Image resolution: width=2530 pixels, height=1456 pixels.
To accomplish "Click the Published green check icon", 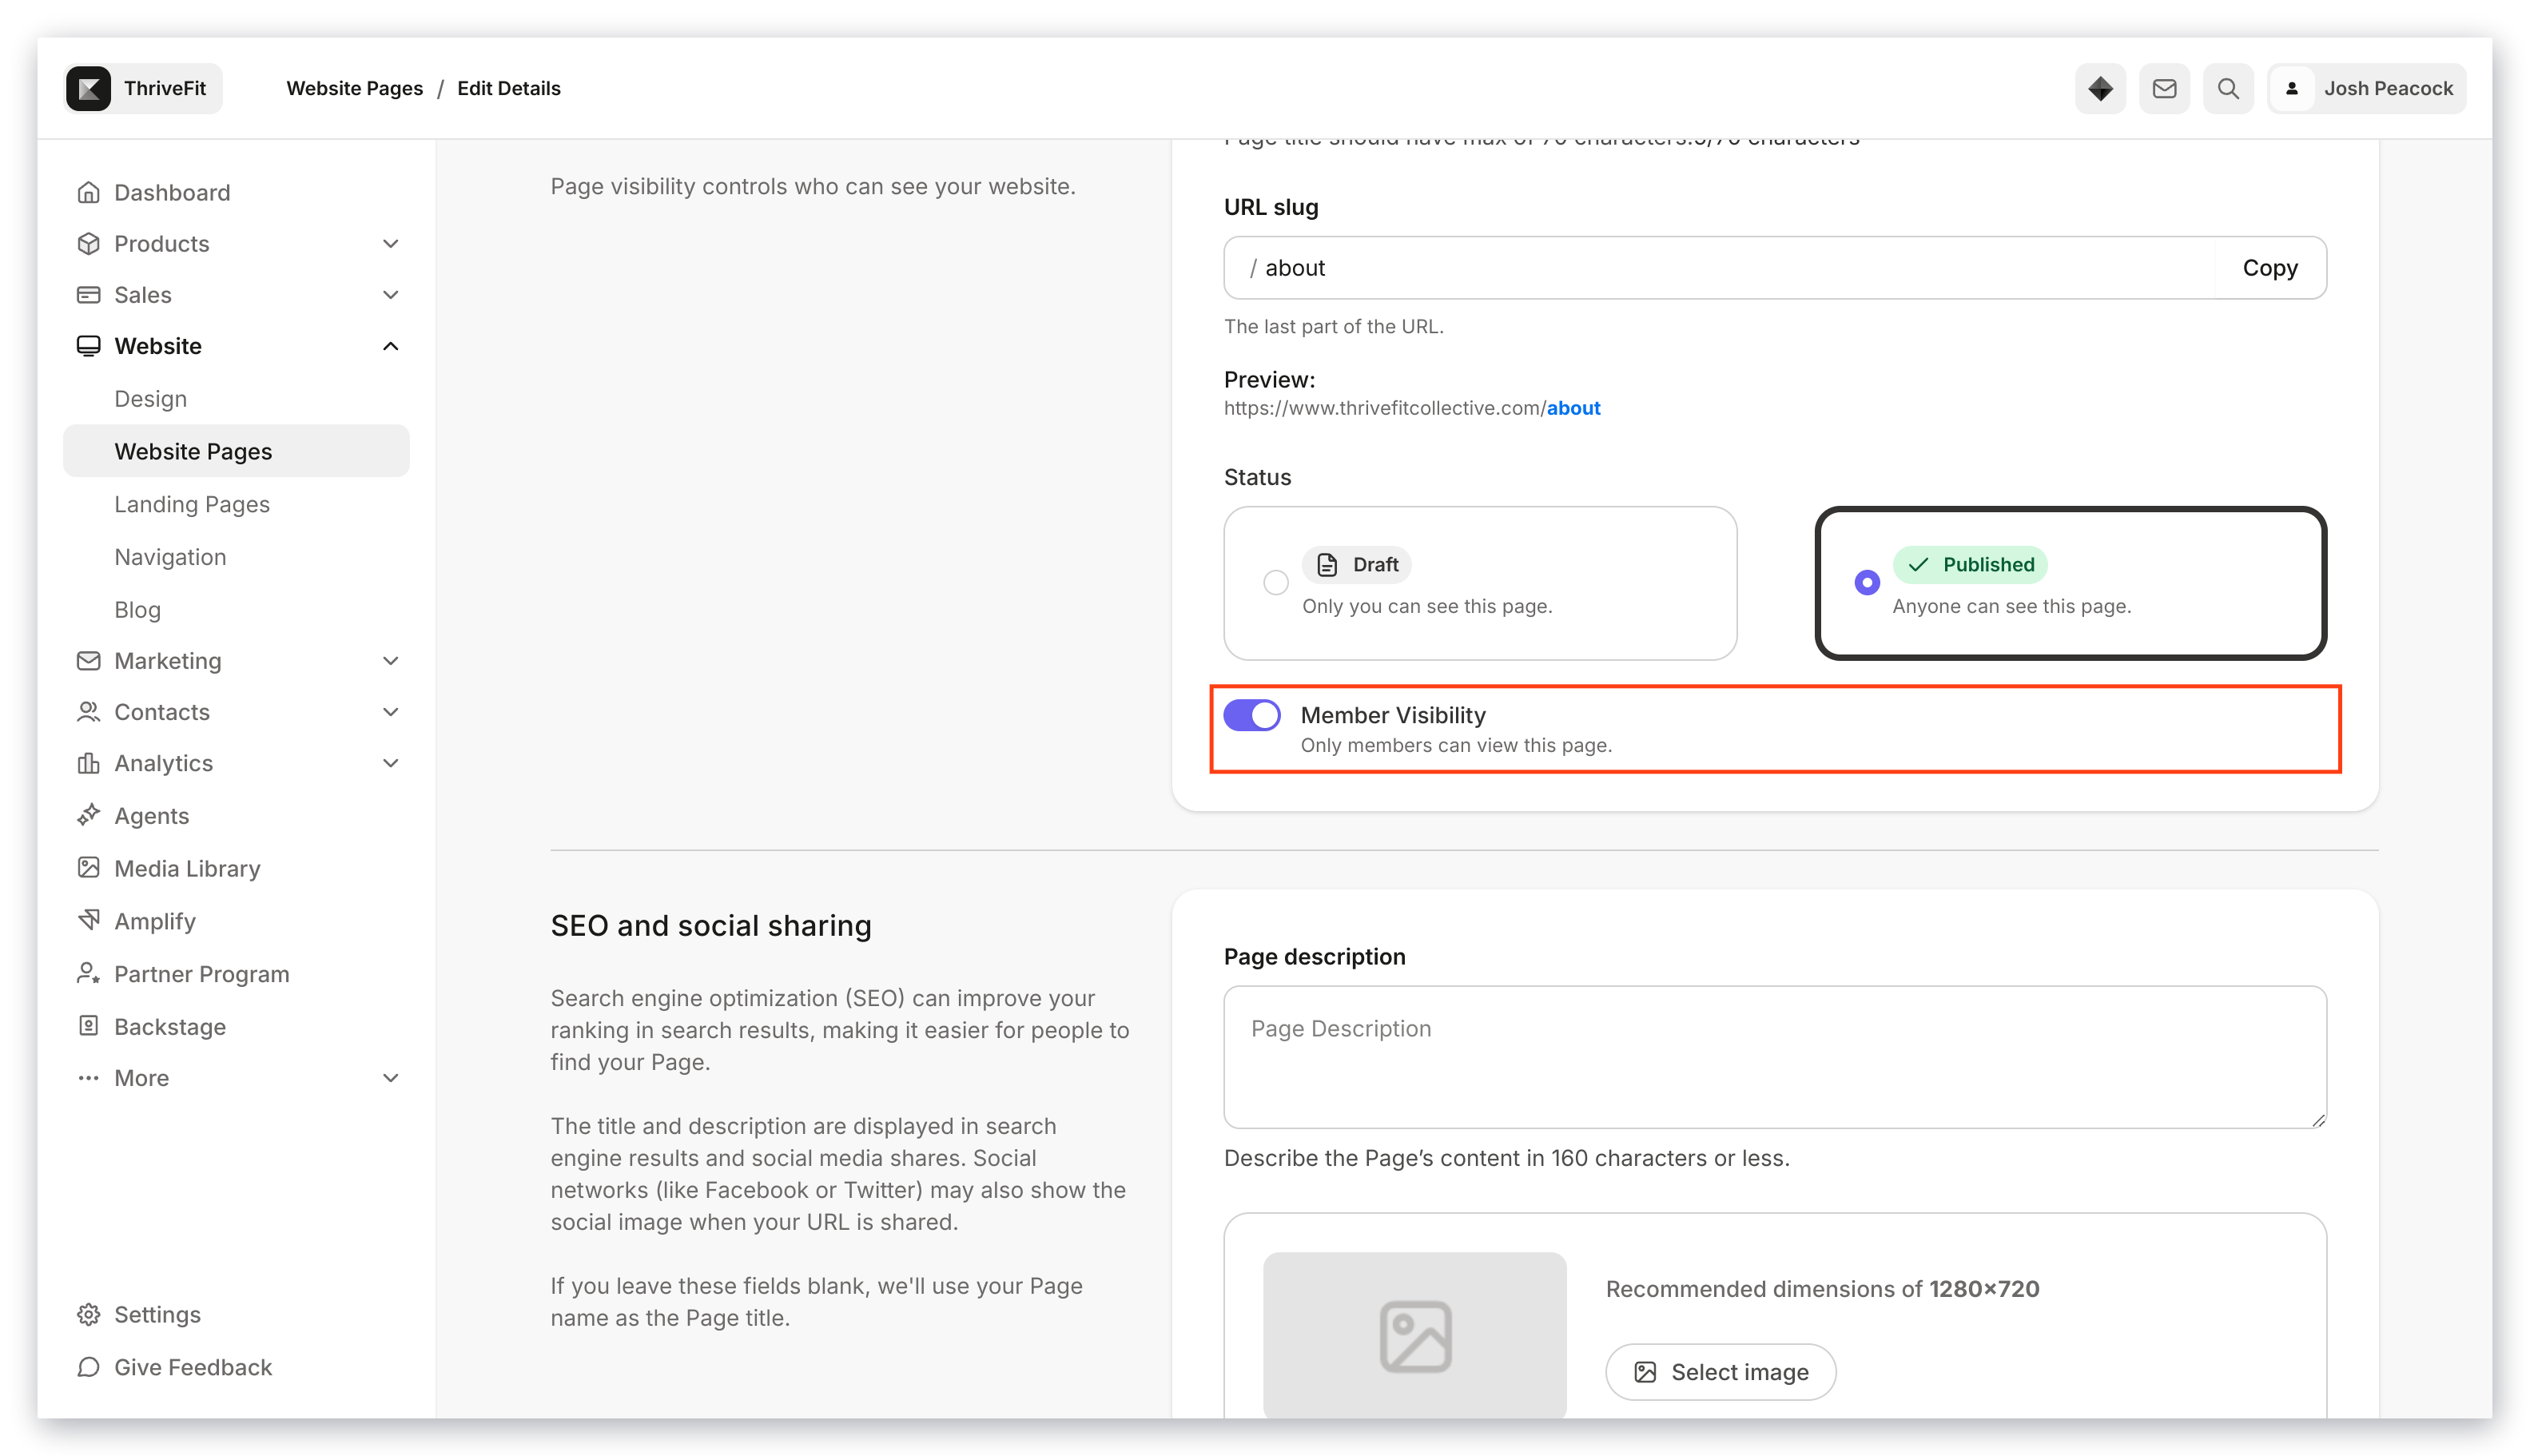I will (x=1918, y=564).
